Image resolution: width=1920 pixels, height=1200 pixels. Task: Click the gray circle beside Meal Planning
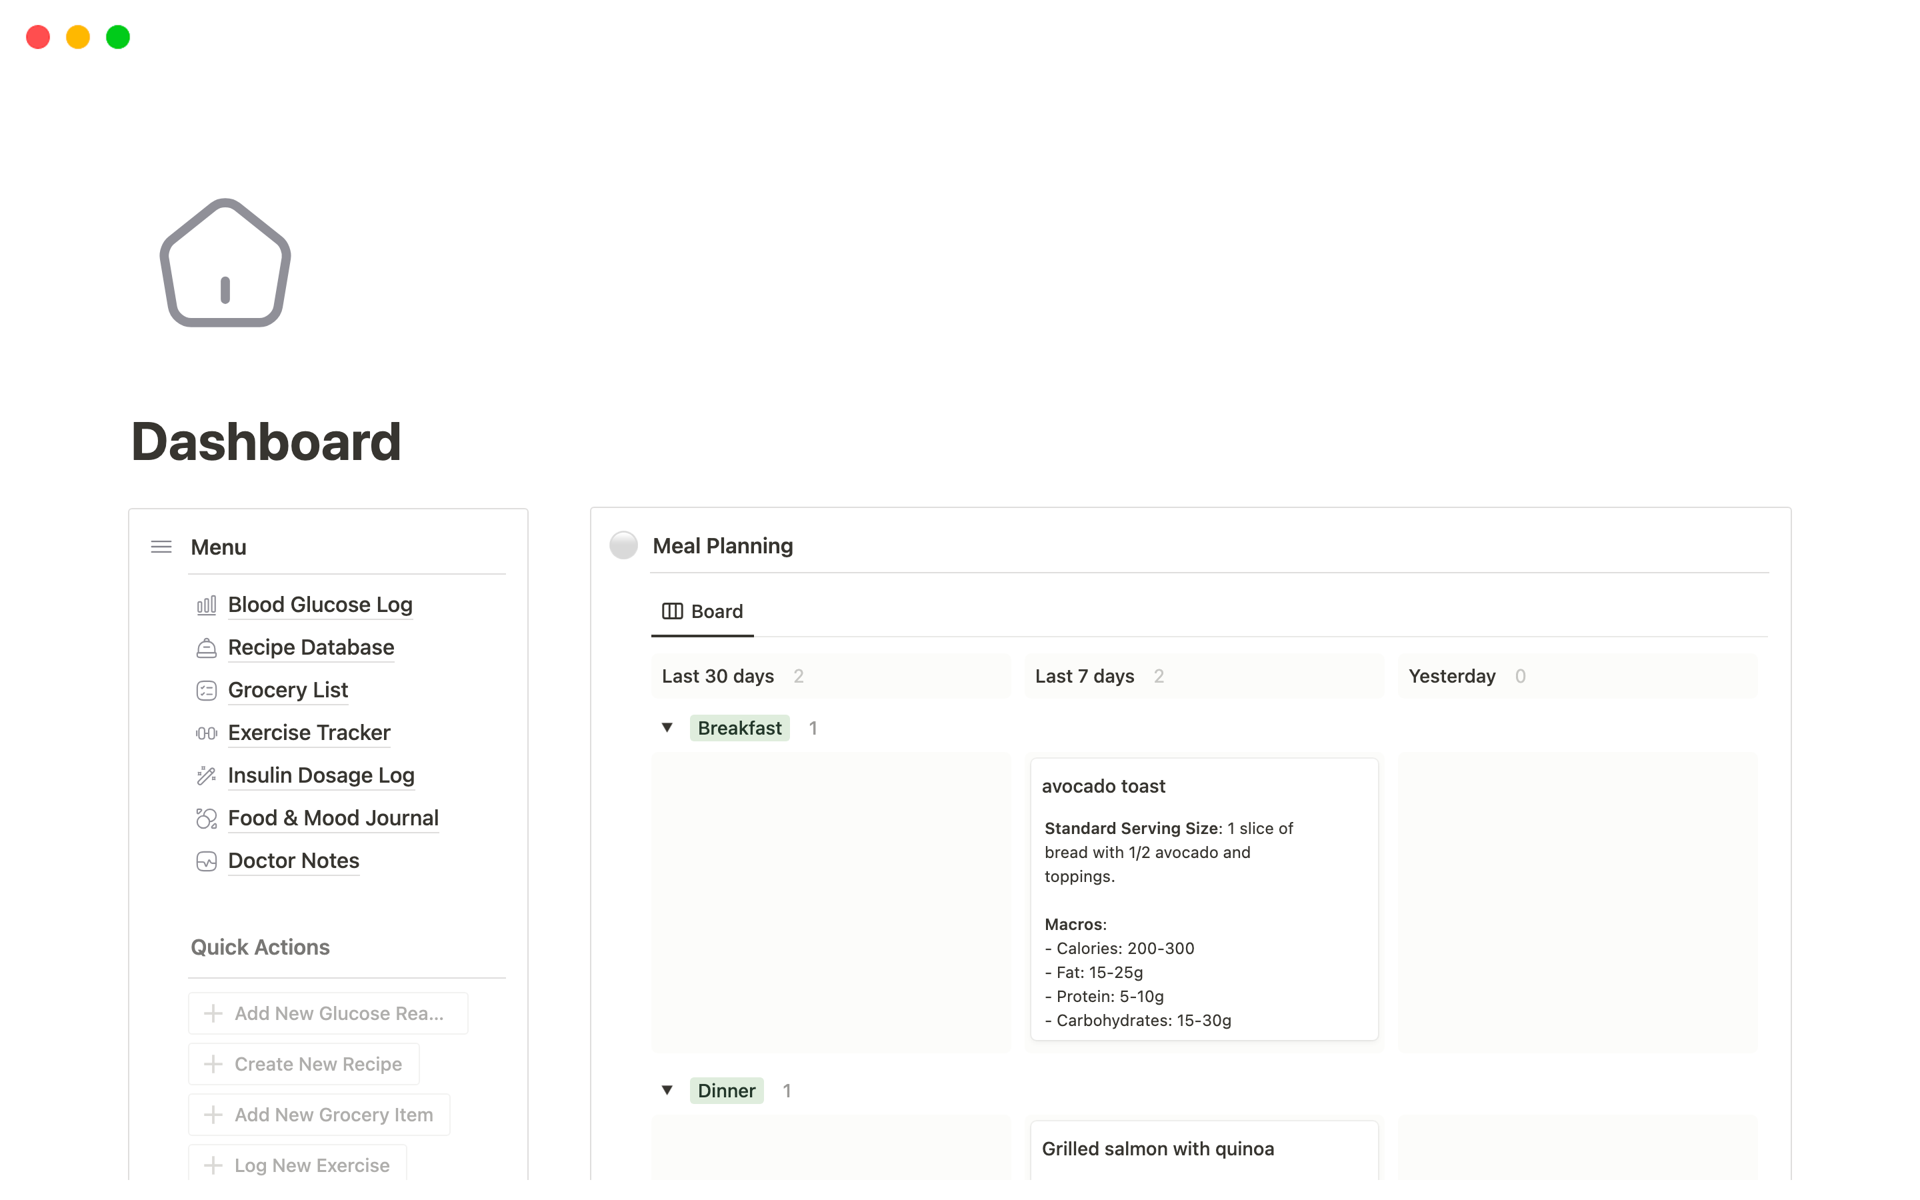tap(624, 546)
